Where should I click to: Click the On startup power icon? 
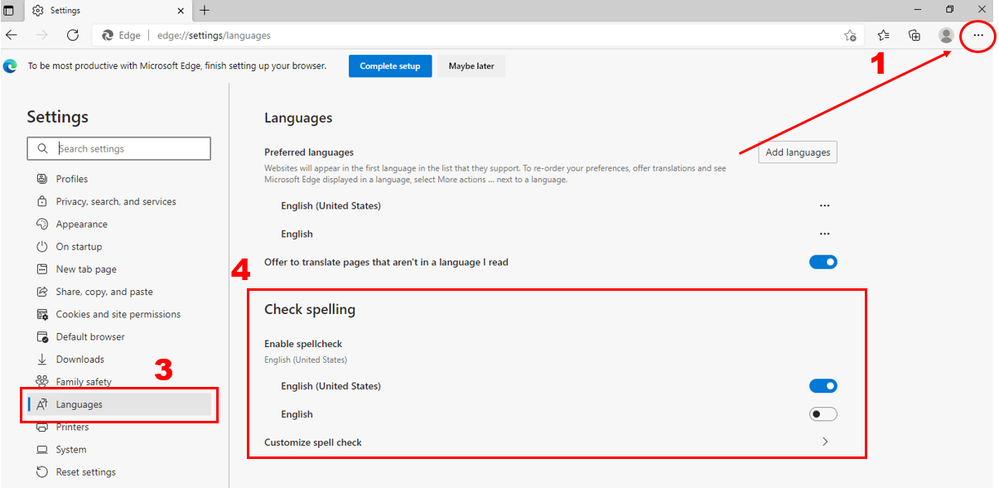pos(42,247)
